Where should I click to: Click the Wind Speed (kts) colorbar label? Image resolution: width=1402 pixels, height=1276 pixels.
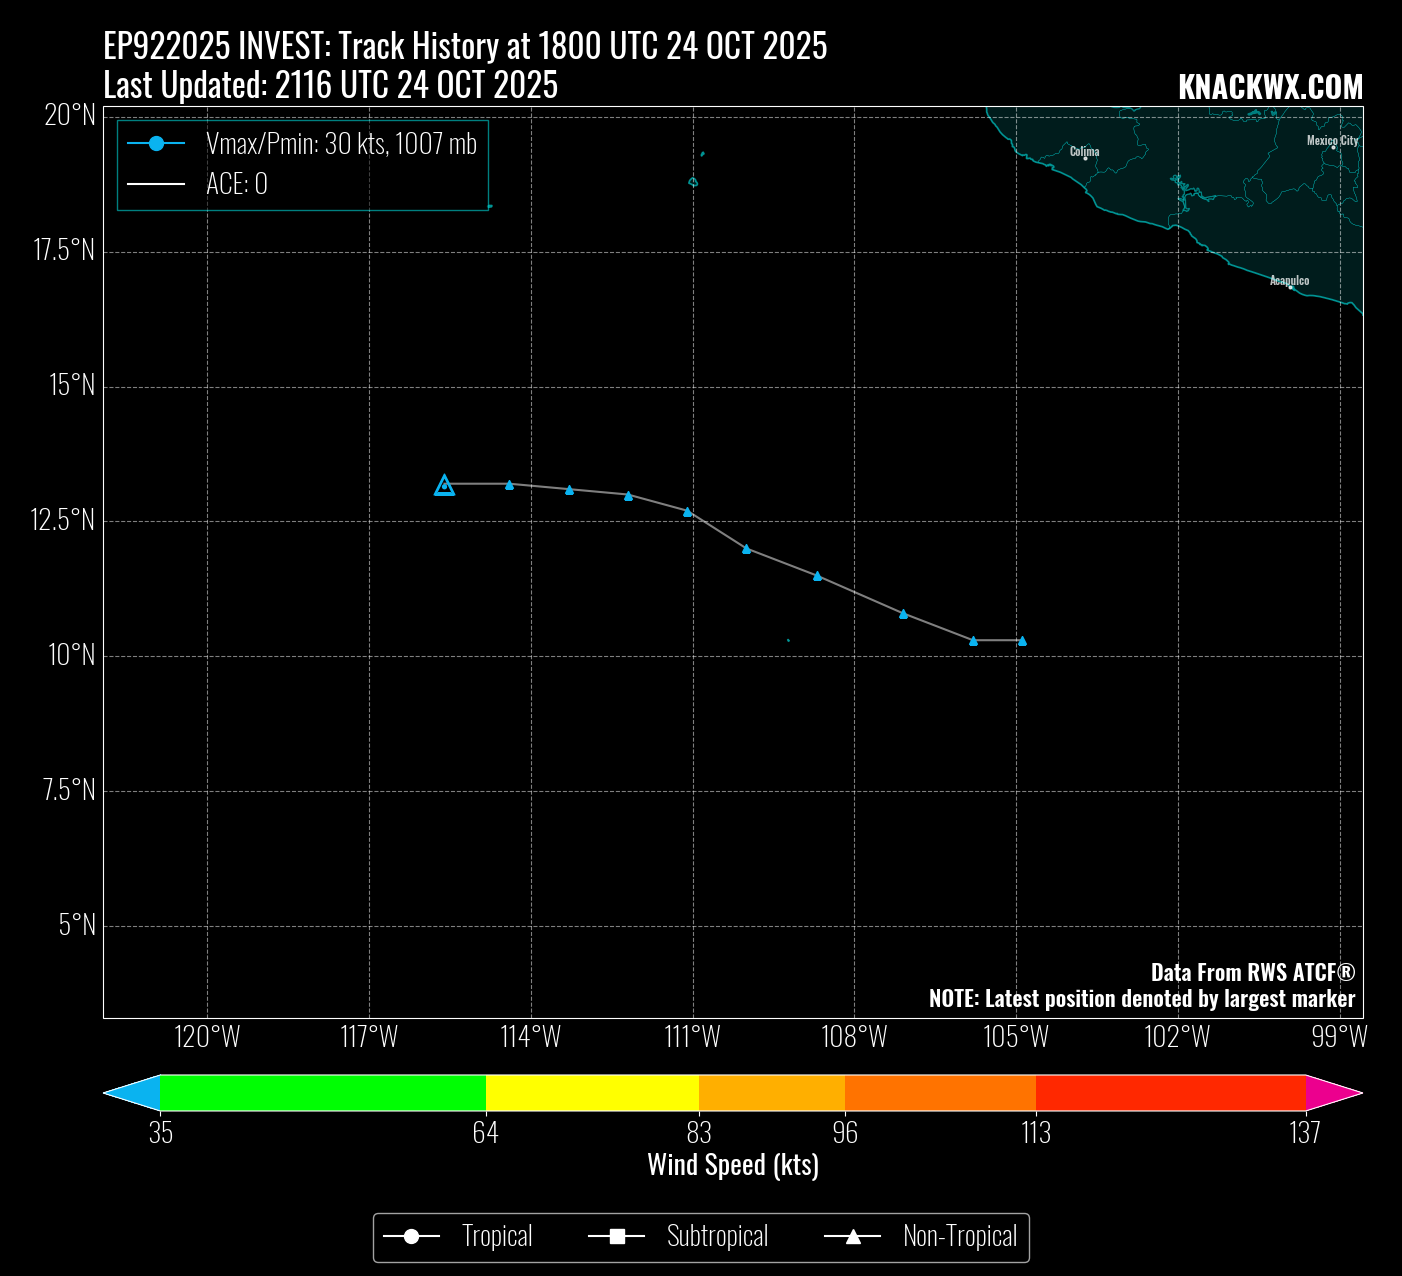733,1165
